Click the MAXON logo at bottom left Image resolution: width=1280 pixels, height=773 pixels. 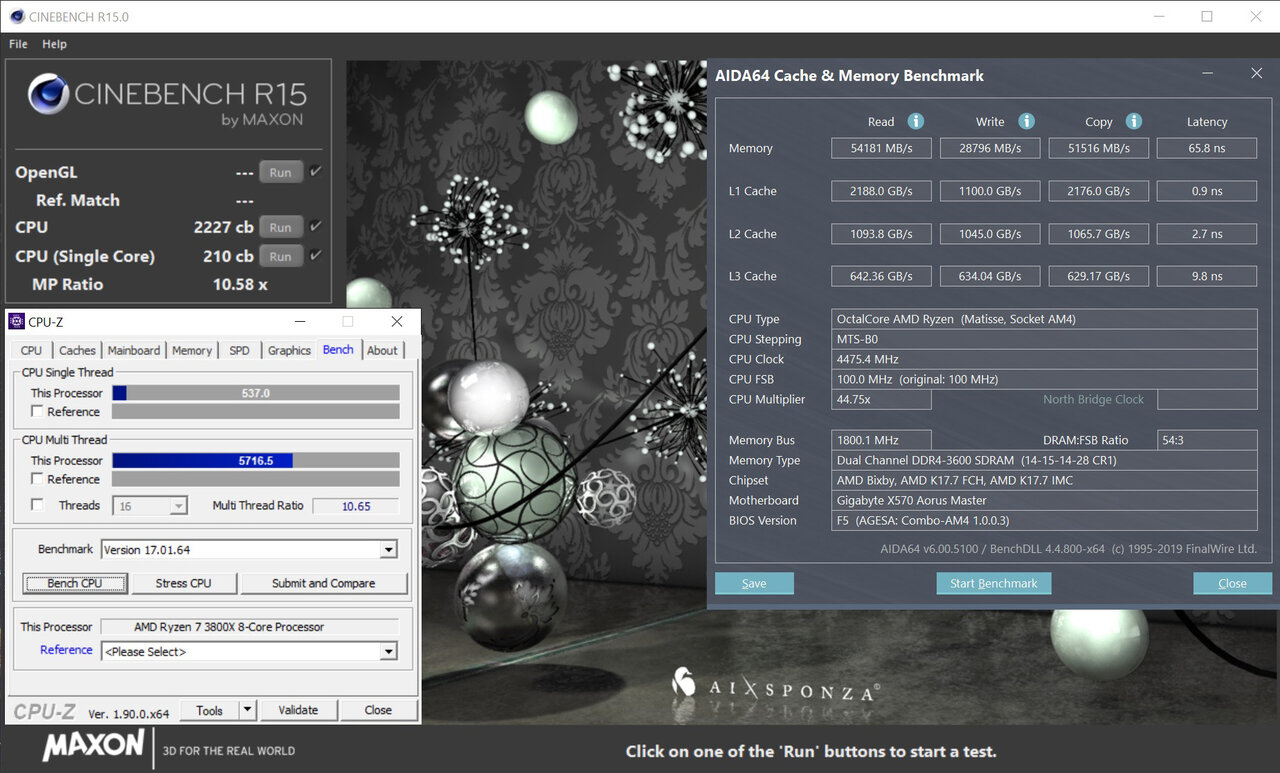[x=93, y=746]
